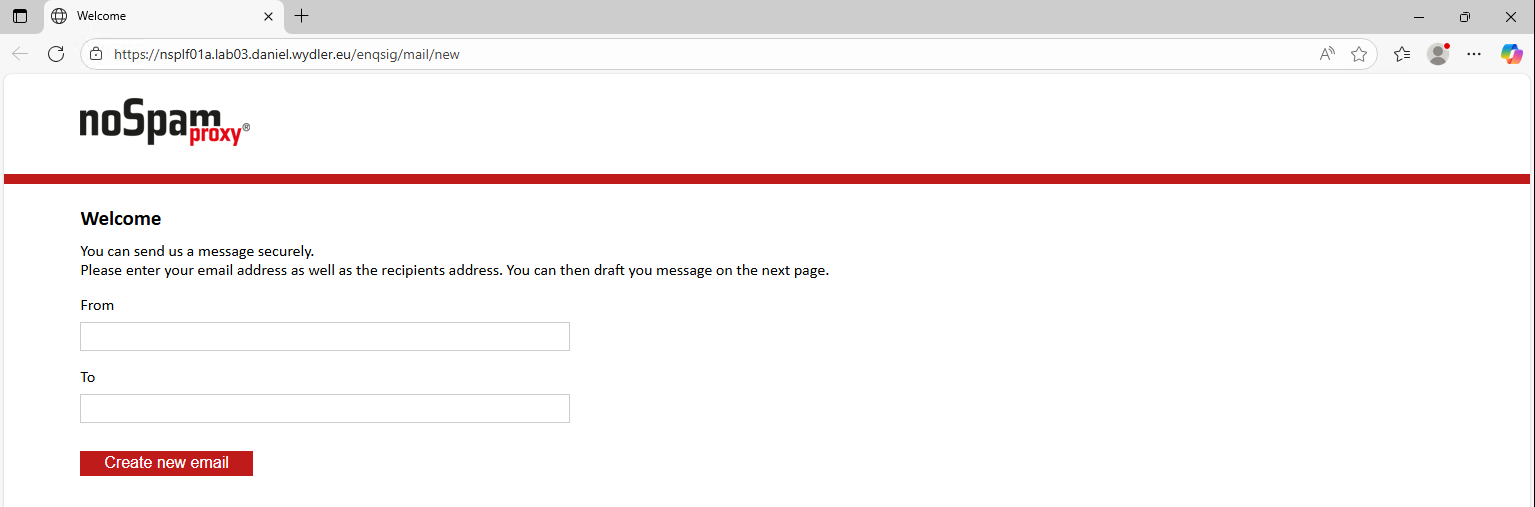Screen dimensions: 1535x507
Task: Focus the To recipient field
Action: tap(324, 409)
